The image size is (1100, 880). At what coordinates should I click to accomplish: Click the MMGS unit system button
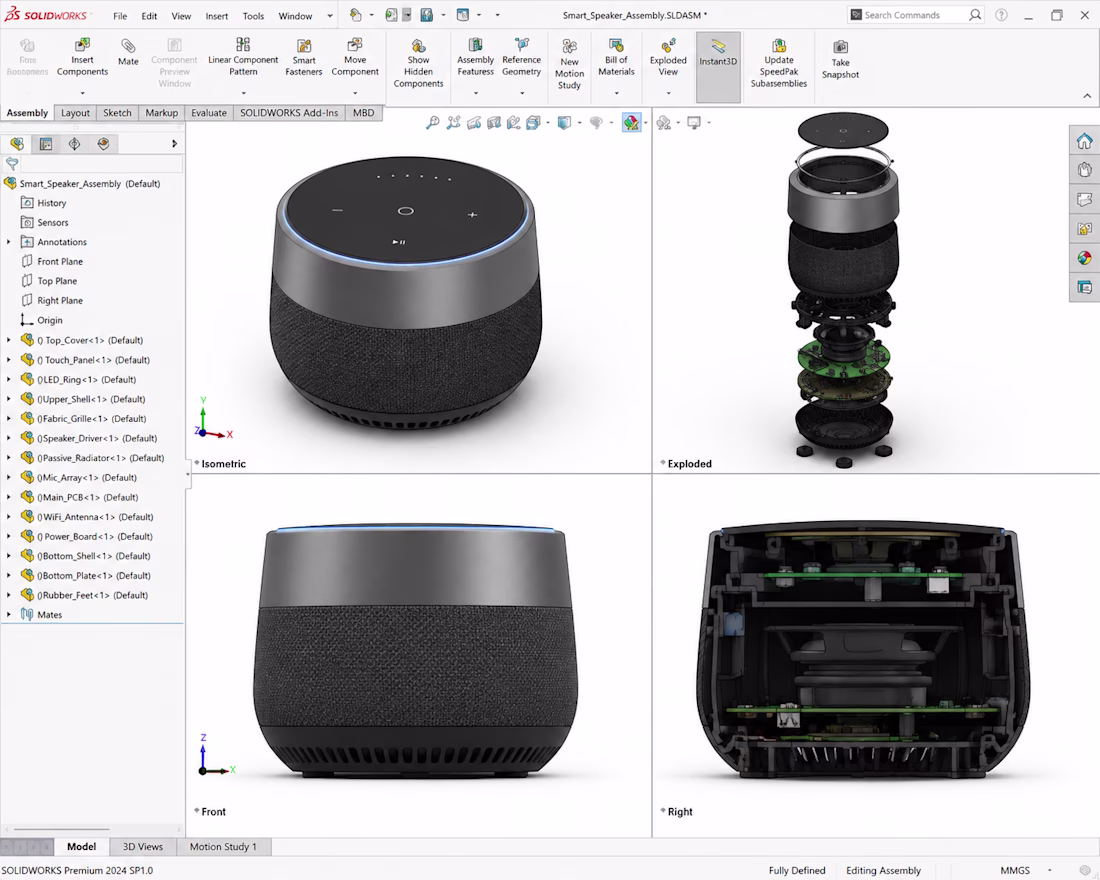coord(1015,870)
